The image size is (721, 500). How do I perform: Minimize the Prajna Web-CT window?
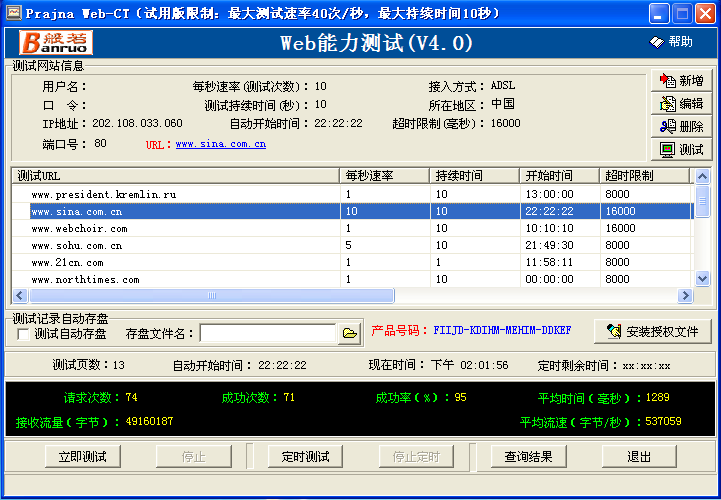[x=659, y=13]
